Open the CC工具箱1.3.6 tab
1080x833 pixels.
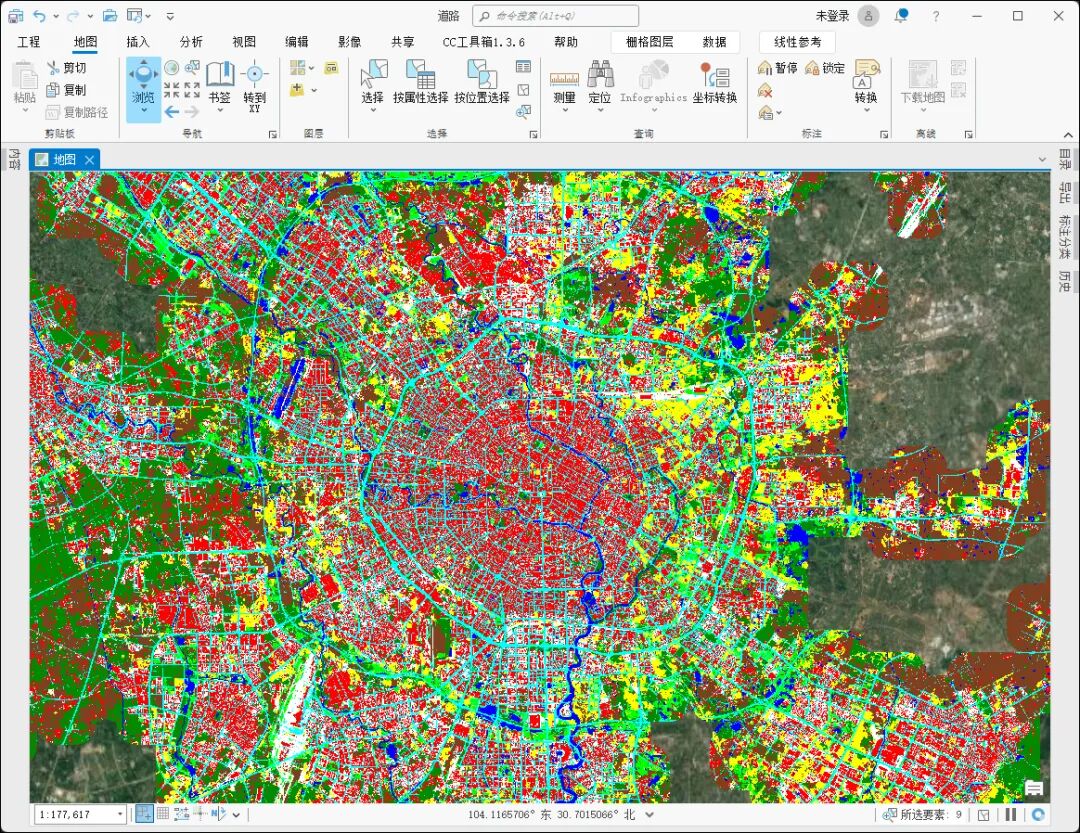pos(484,42)
